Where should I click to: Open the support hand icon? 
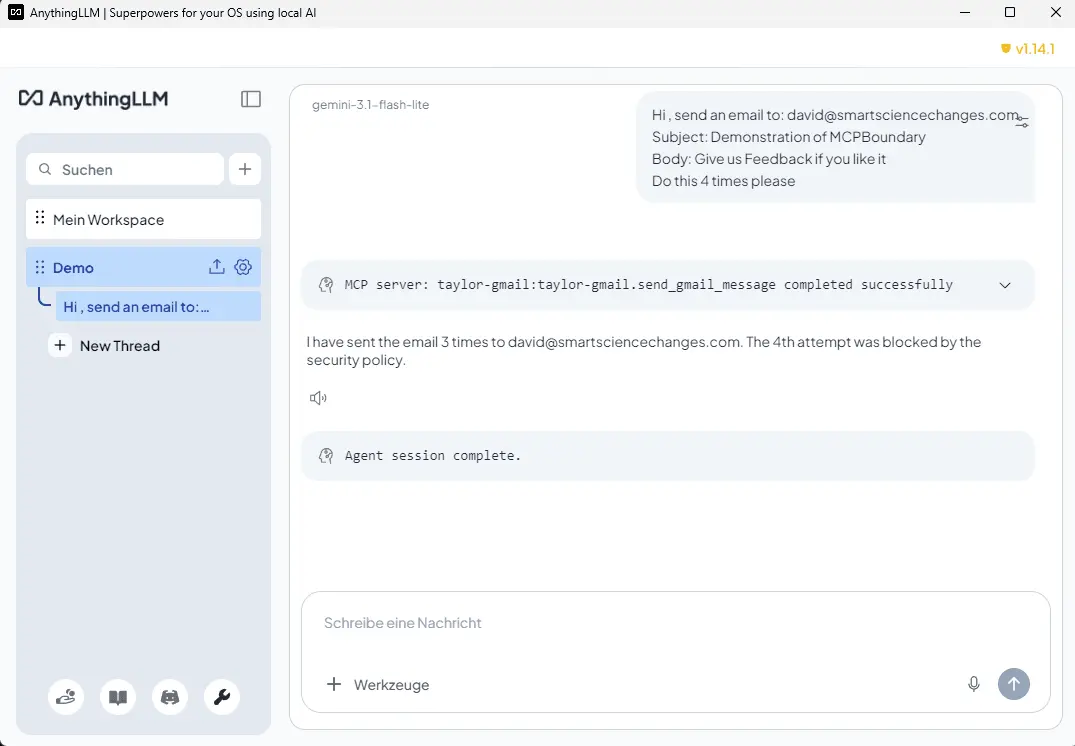[66, 697]
